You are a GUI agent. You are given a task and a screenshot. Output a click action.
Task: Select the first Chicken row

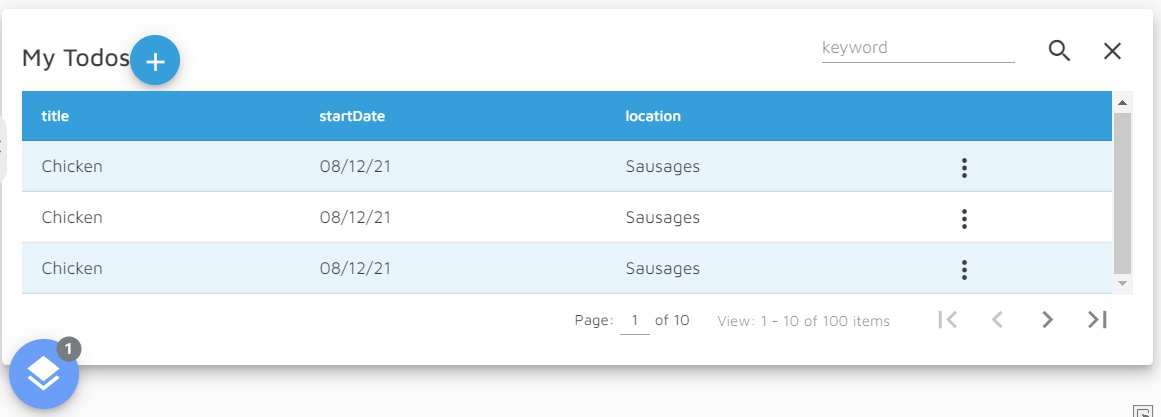click(72, 167)
